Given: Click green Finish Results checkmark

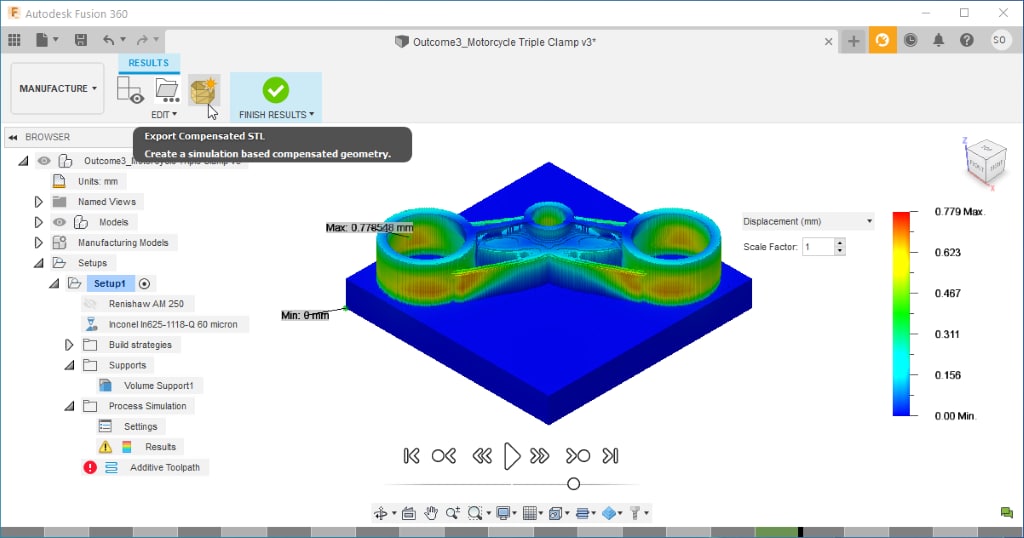Looking at the screenshot, I should tap(276, 90).
